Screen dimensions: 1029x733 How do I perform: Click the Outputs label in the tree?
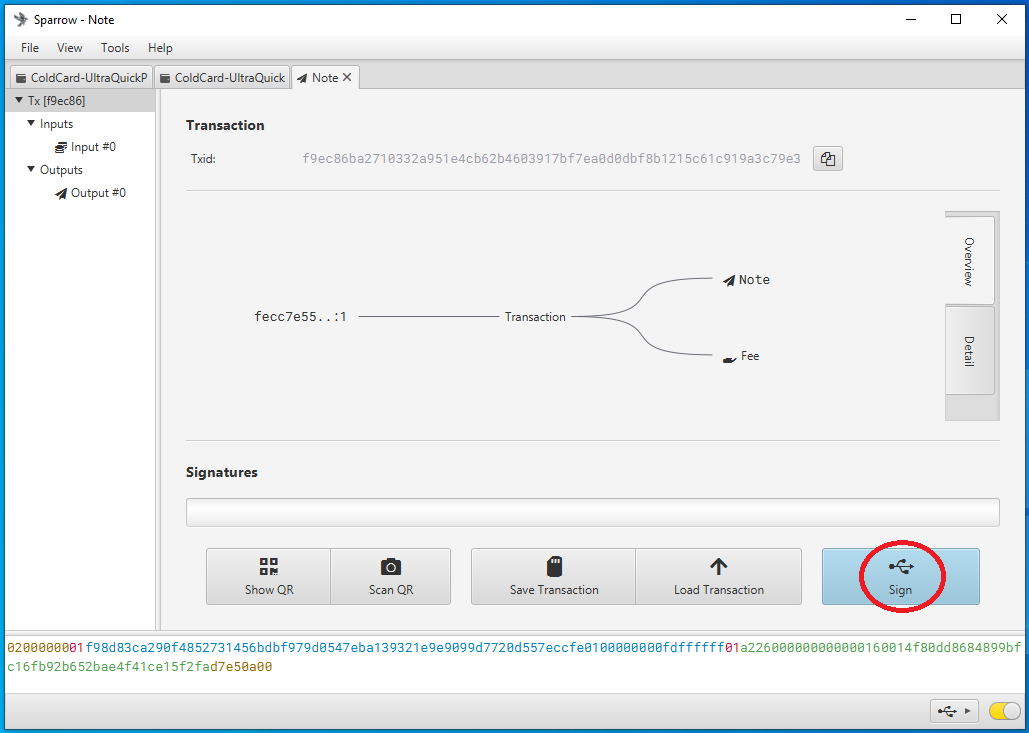[x=61, y=169]
